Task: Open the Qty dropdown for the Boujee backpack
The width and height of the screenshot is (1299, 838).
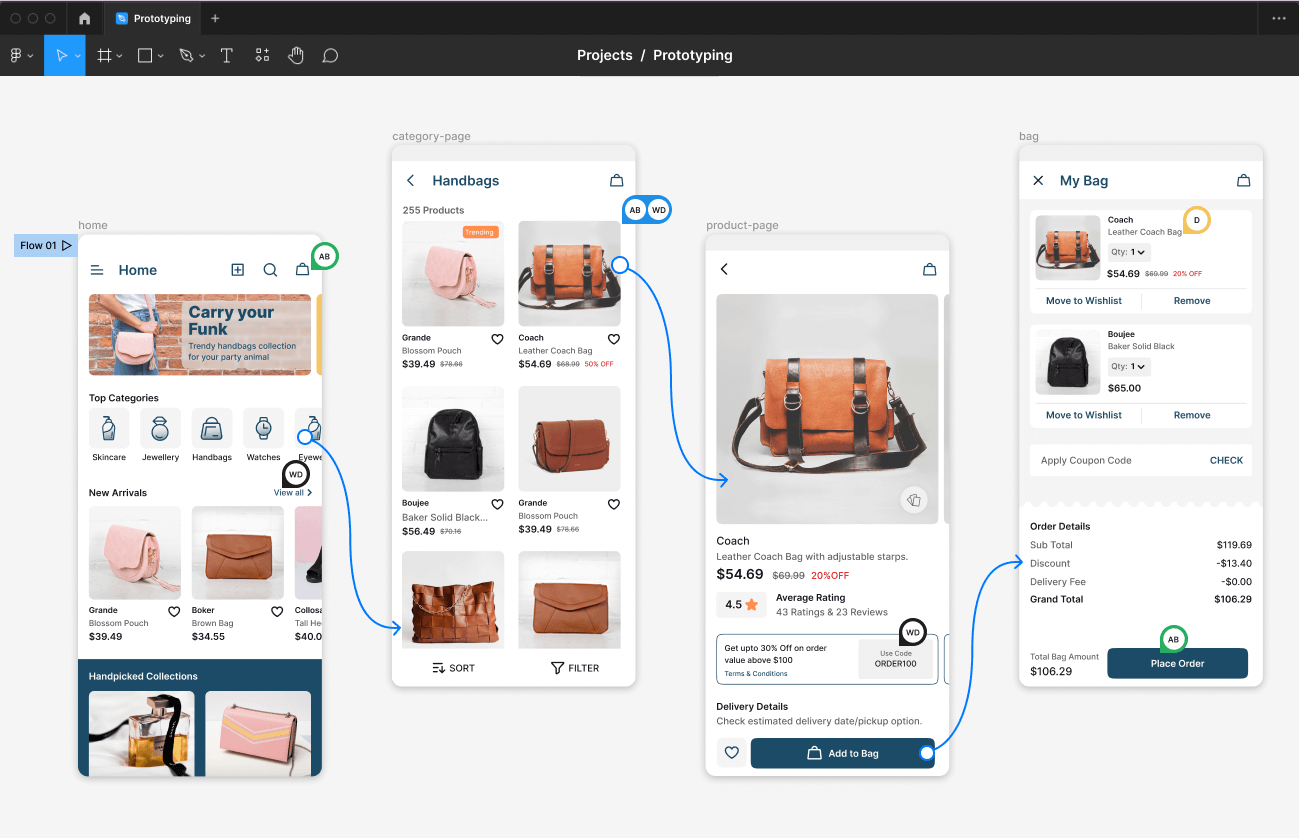Action: 1128,366
